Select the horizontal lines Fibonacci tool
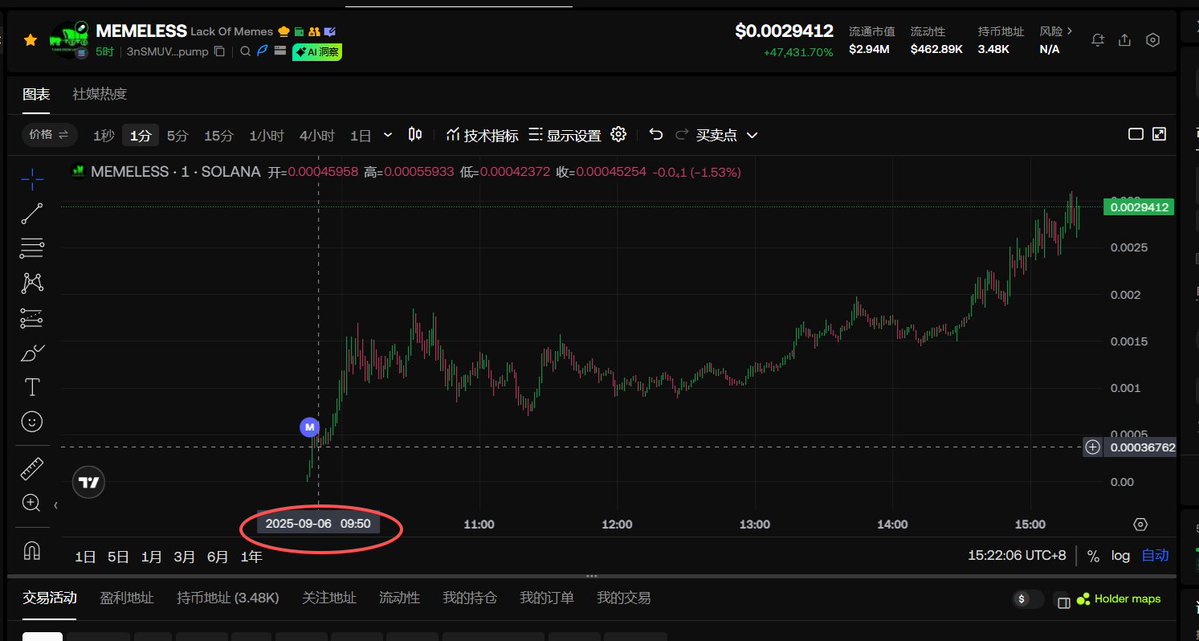Image resolution: width=1199 pixels, height=641 pixels. coord(32,248)
